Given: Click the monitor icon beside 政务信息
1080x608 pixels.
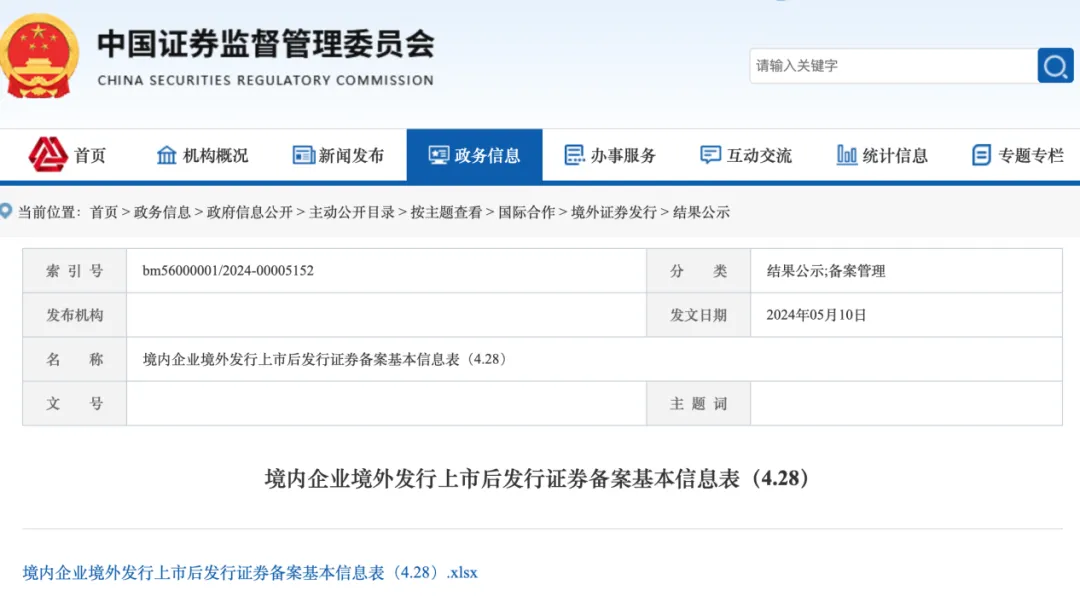Looking at the screenshot, I should 439,155.
